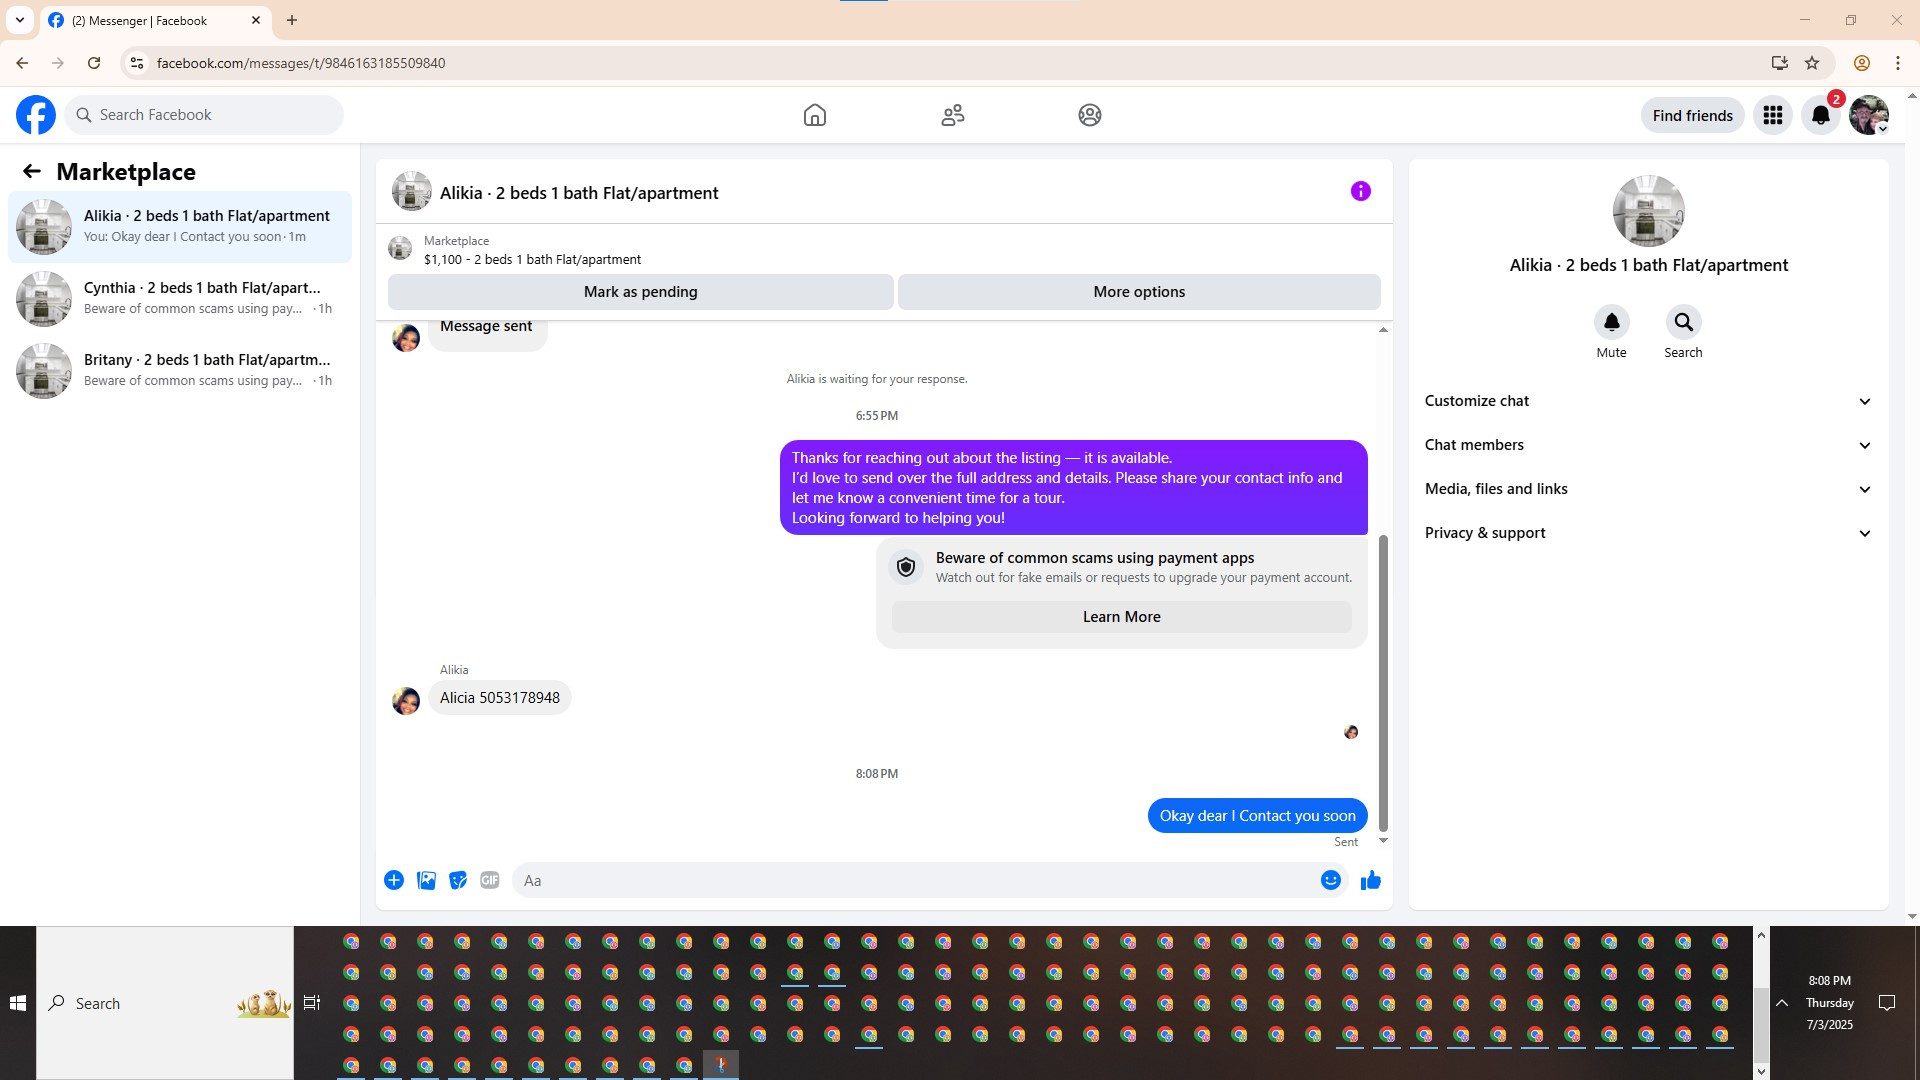Bookmark this page with the star icon

[x=1811, y=63]
